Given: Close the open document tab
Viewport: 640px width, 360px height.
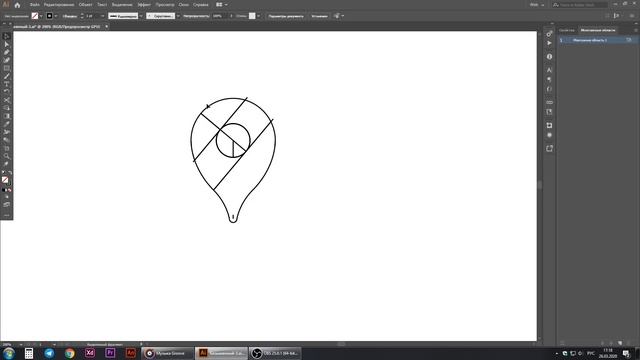Looking at the screenshot, I should click(107, 27).
